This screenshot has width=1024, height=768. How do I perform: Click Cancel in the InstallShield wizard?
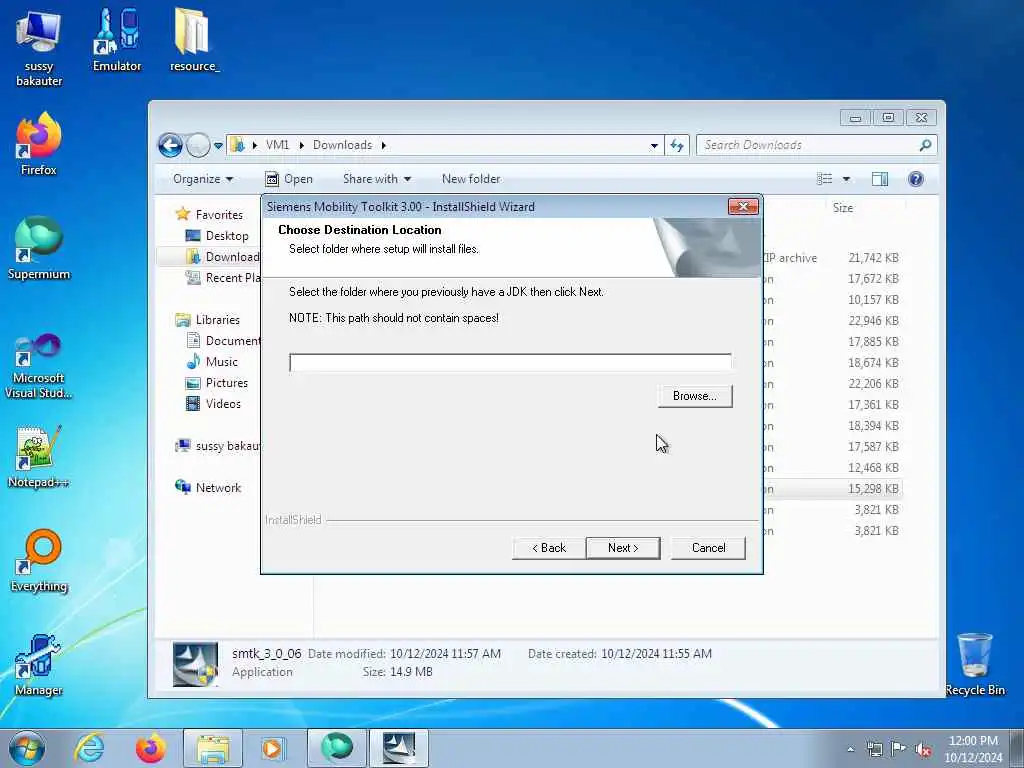coord(708,548)
